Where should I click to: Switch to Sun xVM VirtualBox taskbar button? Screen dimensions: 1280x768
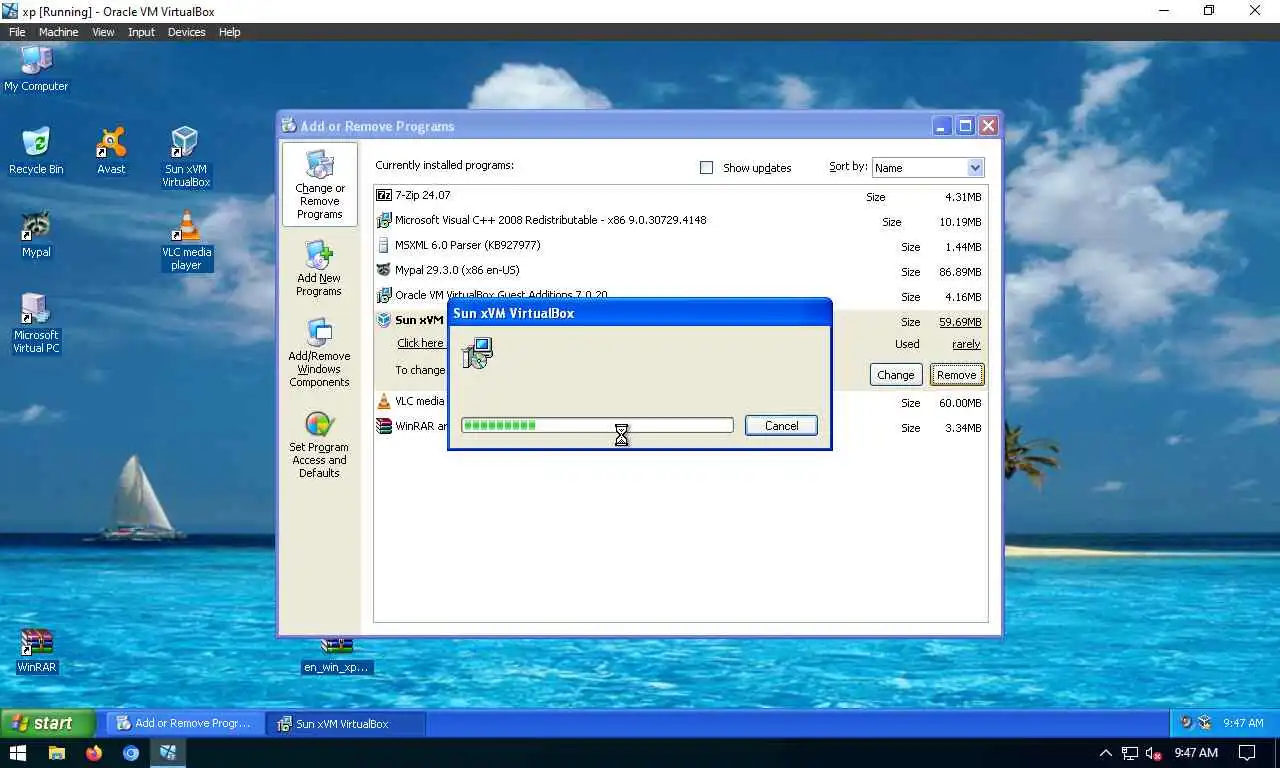345,723
